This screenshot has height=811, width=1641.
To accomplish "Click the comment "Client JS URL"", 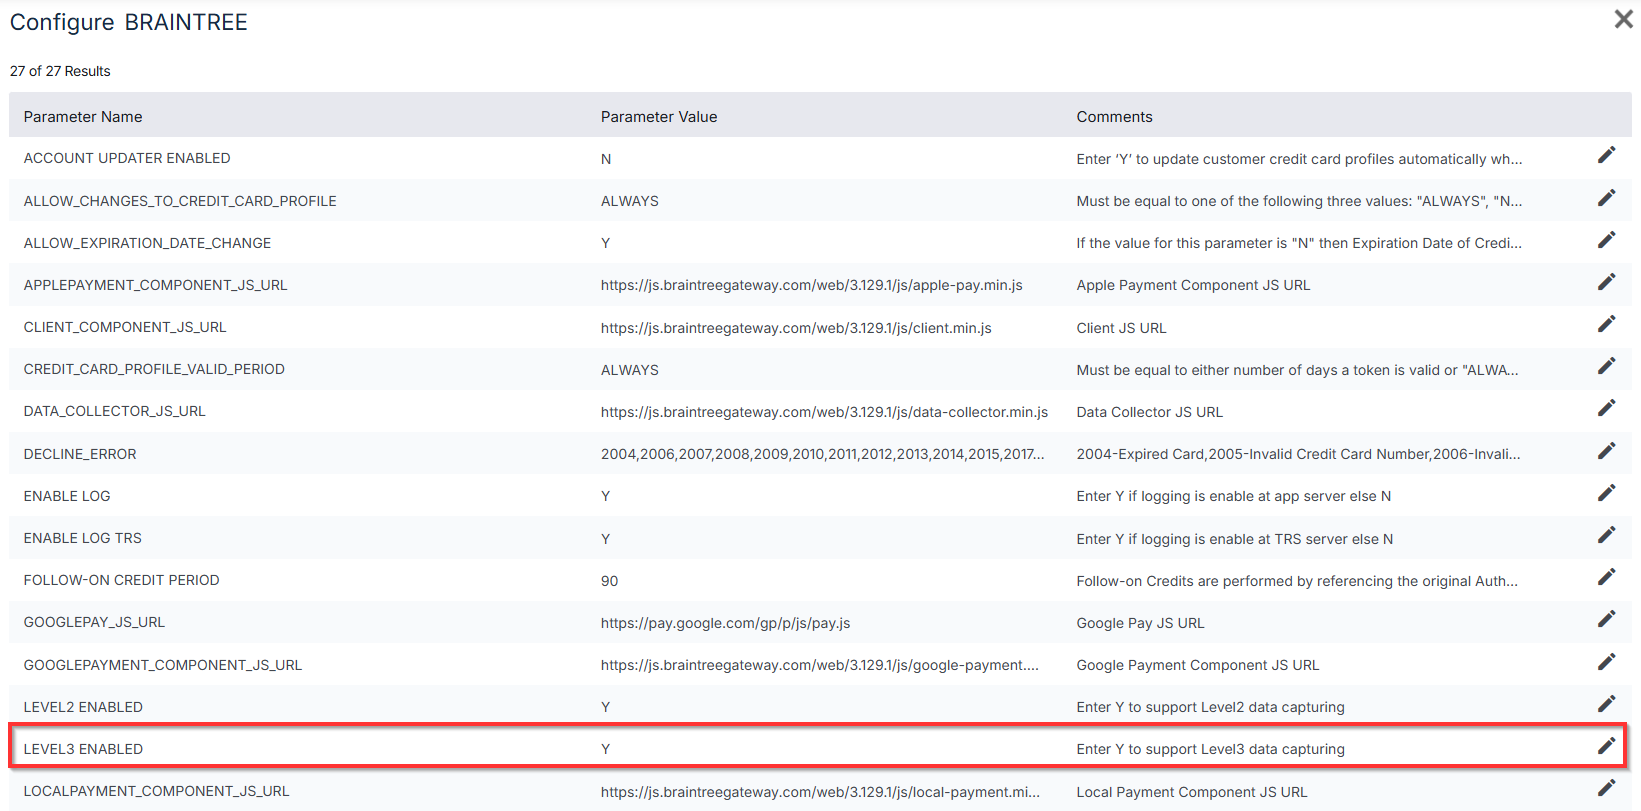I will pos(1121,328).
